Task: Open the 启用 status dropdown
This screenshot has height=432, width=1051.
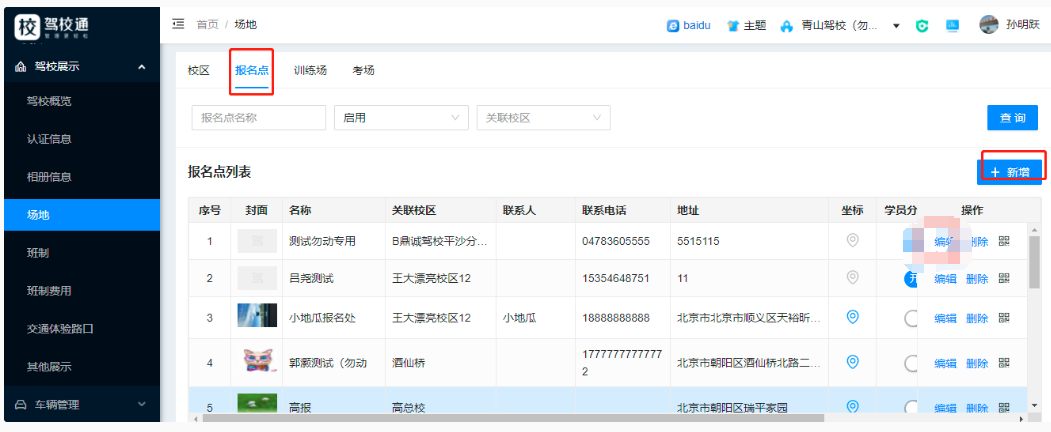Action: point(401,117)
